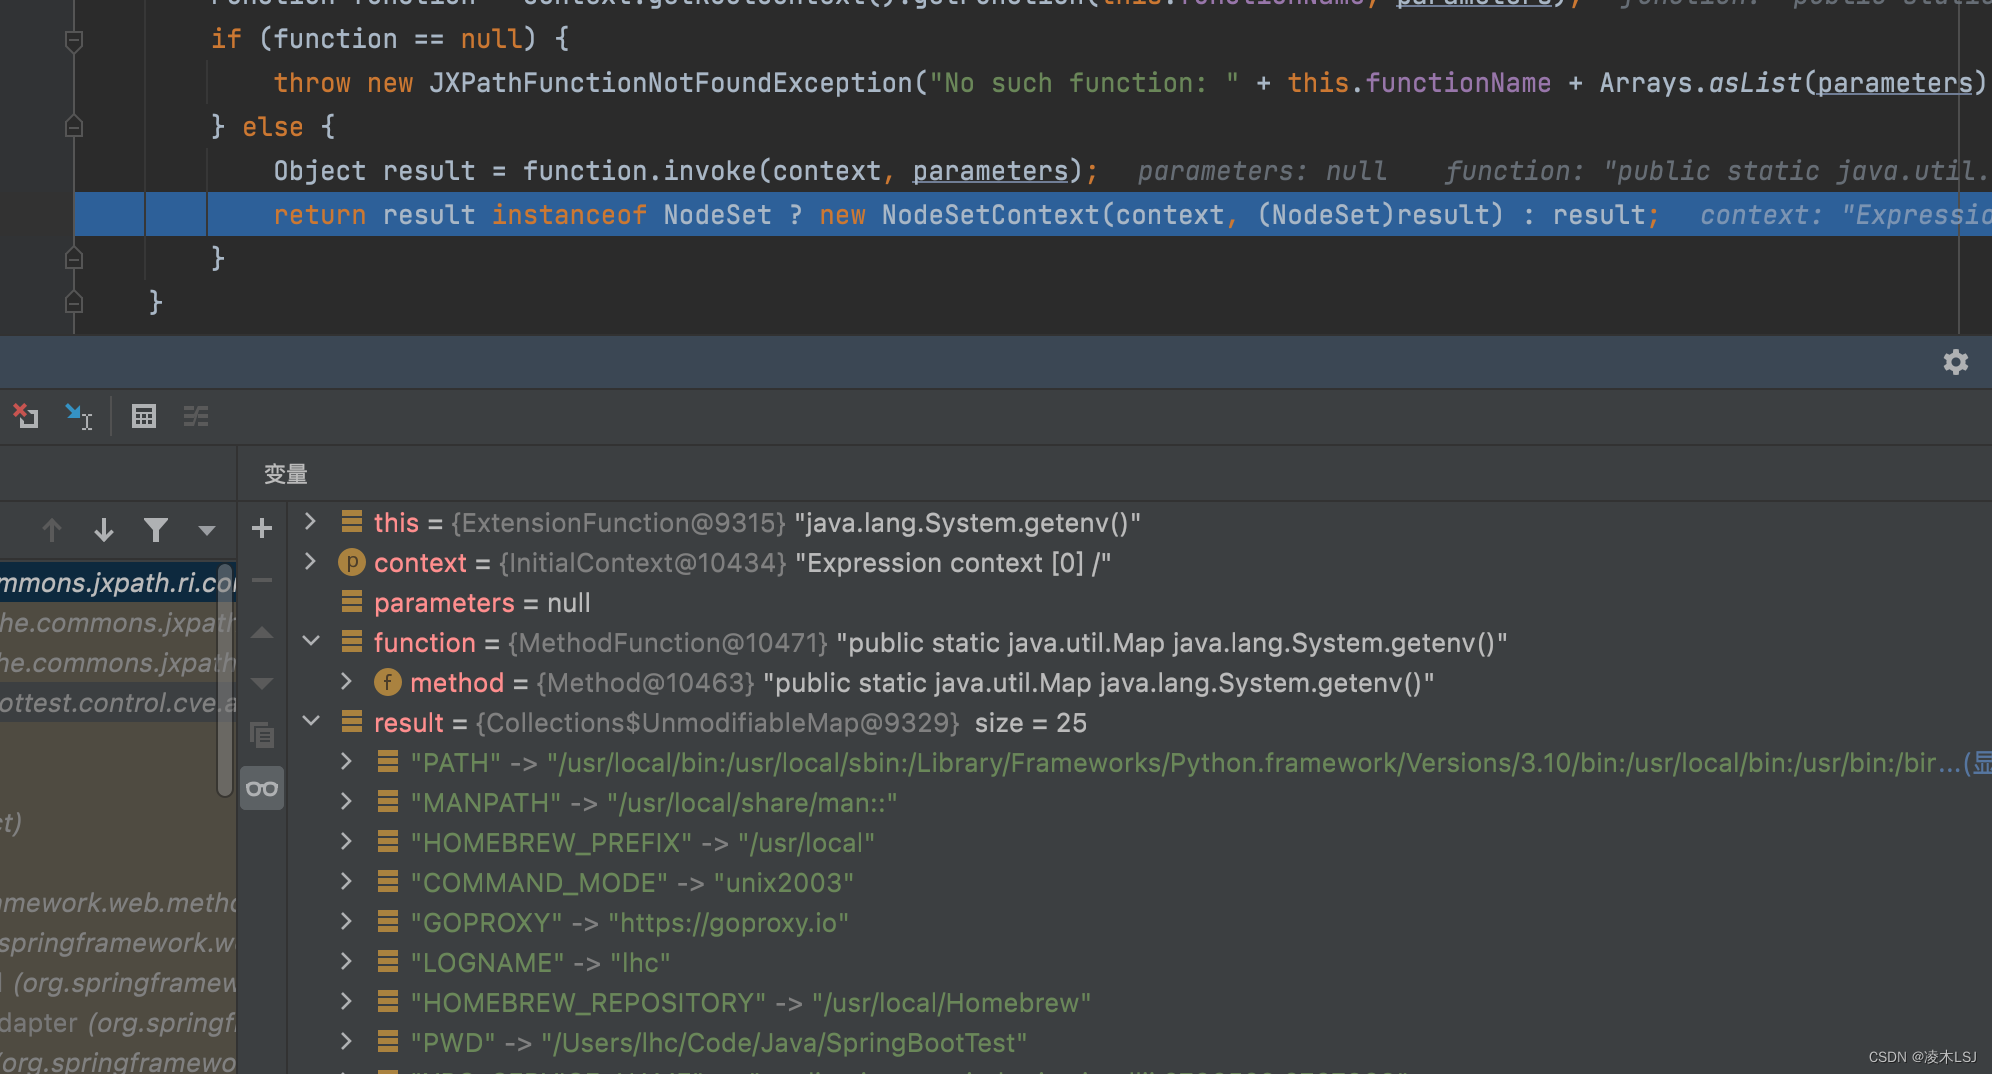Expand the 'this' variable node
This screenshot has width=1992, height=1074.
point(310,521)
